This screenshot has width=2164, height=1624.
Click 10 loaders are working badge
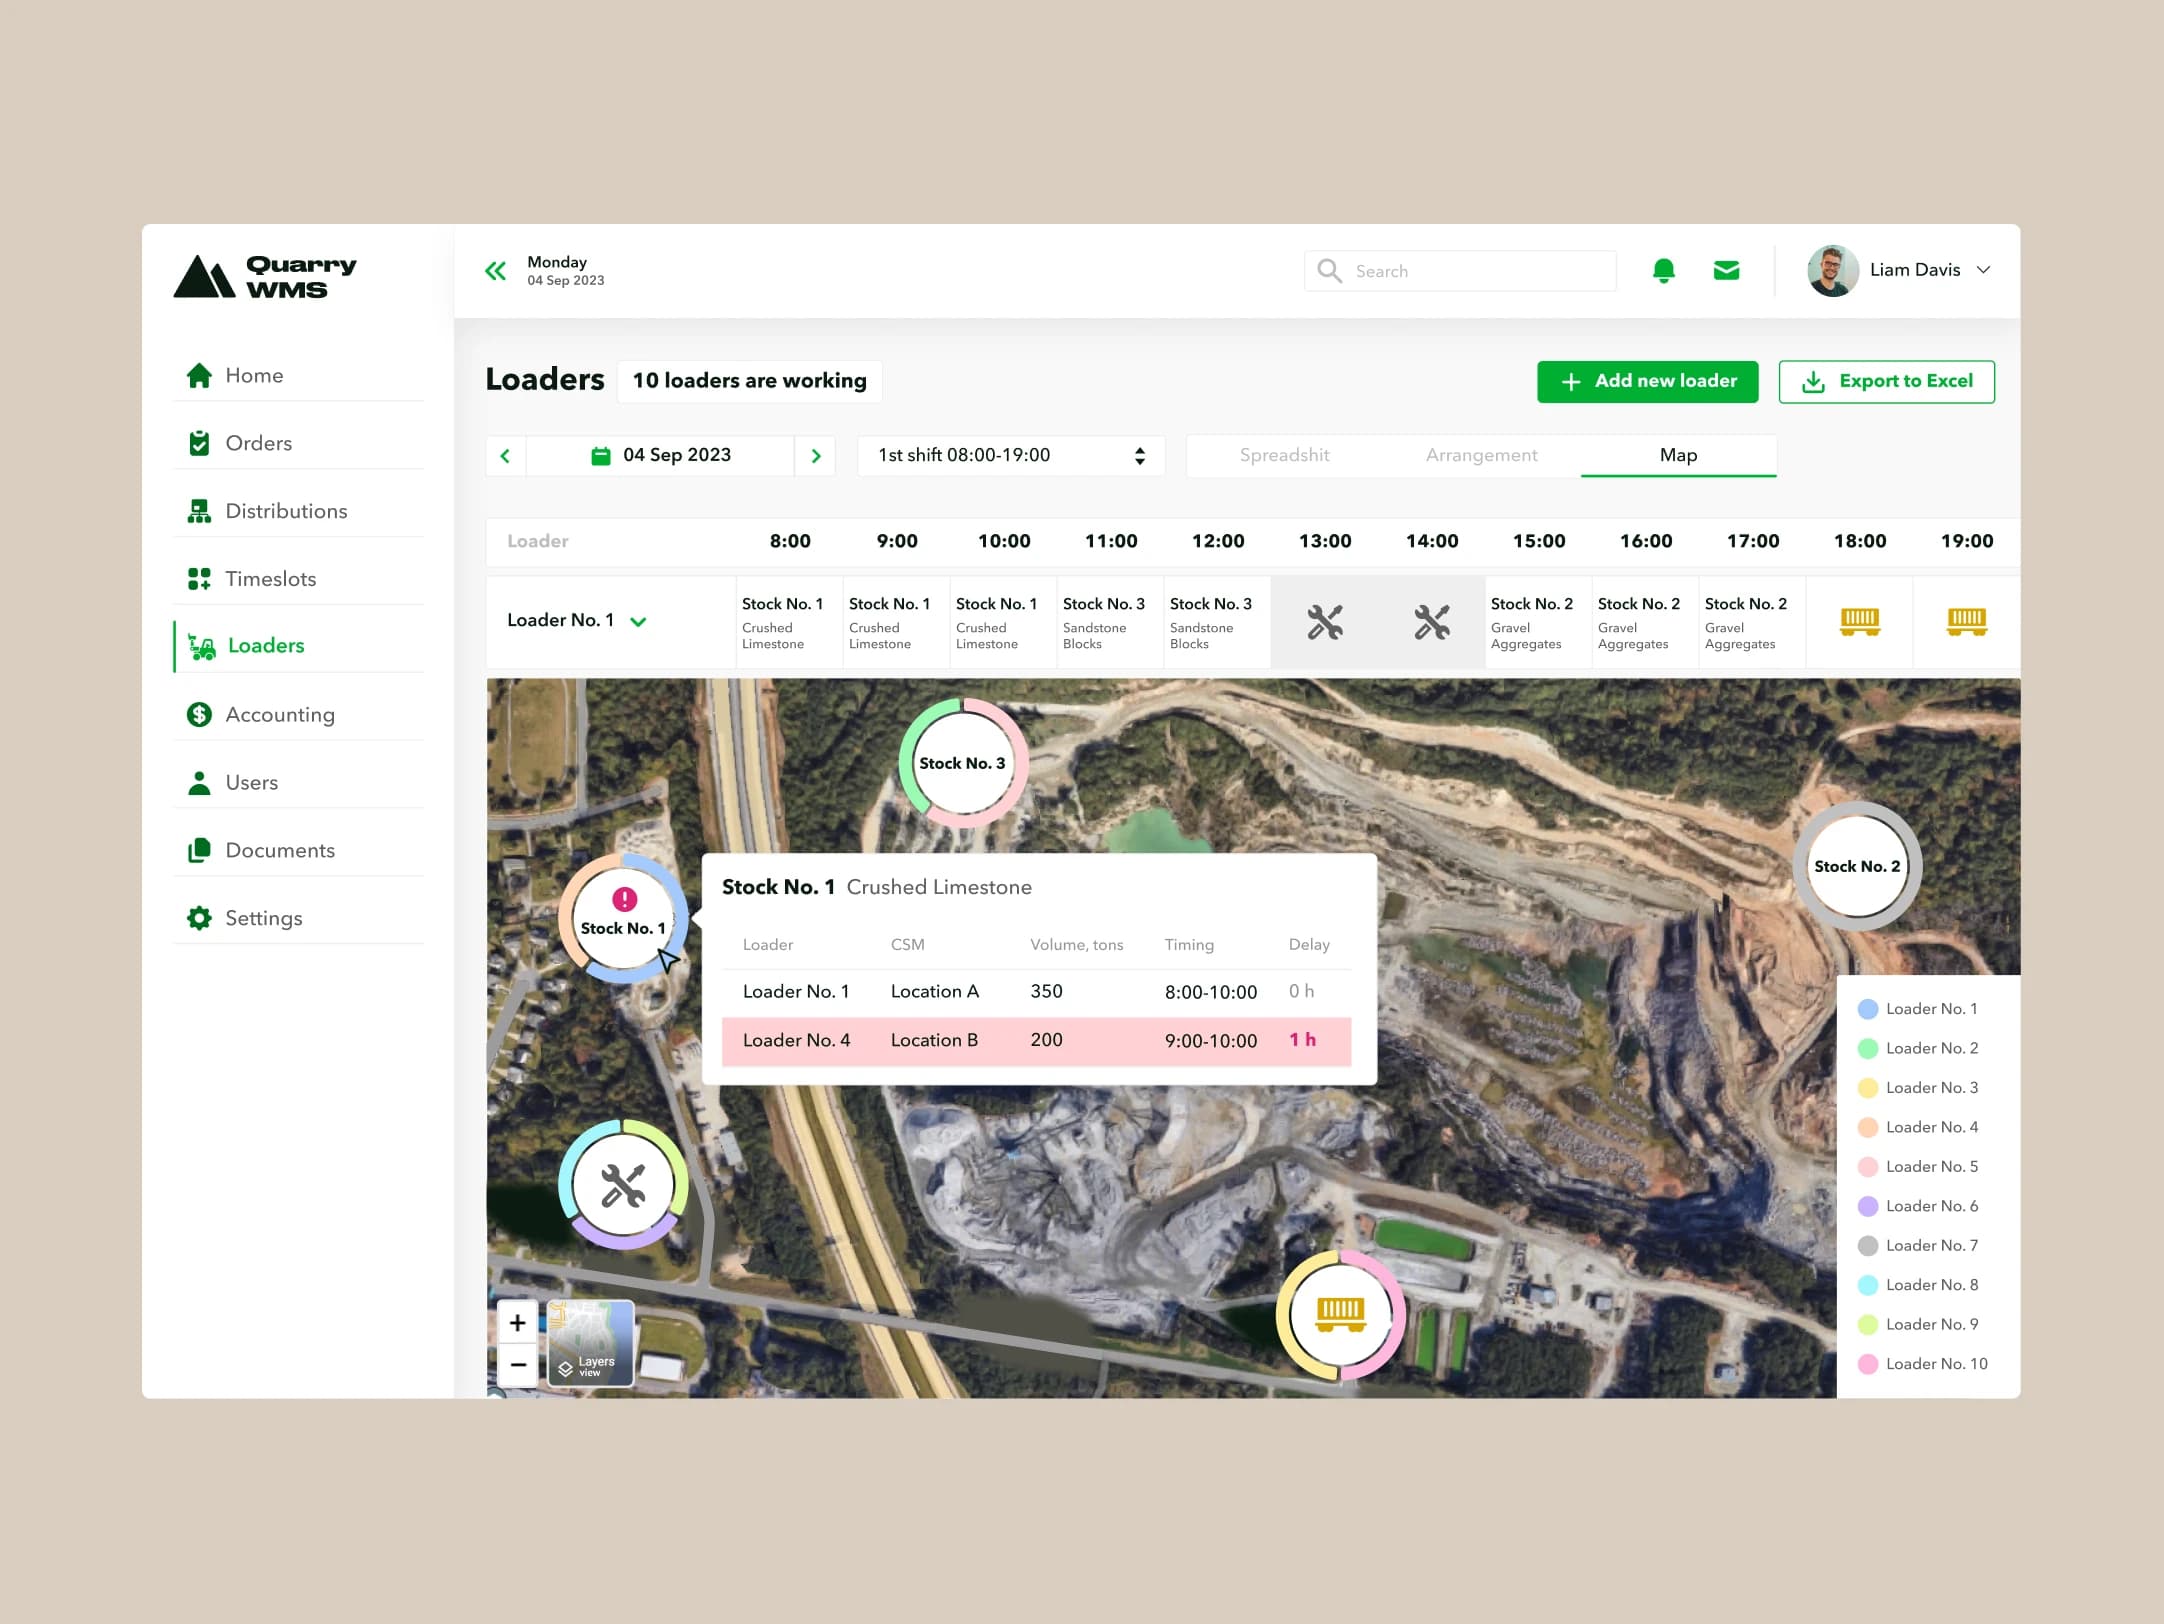click(x=749, y=381)
